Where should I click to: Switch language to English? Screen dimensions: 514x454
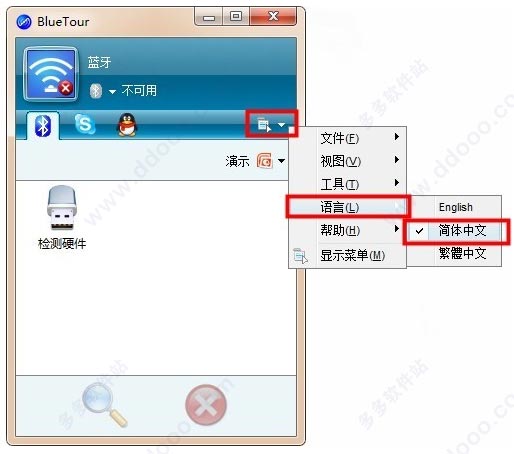(455, 207)
